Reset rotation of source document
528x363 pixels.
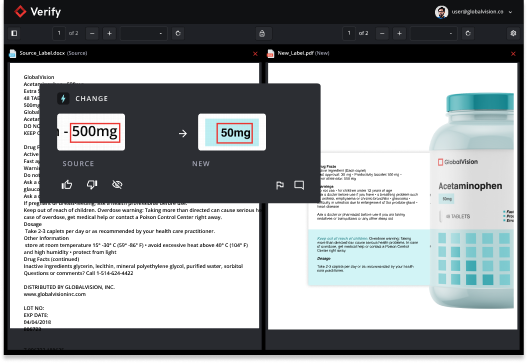coord(178,33)
